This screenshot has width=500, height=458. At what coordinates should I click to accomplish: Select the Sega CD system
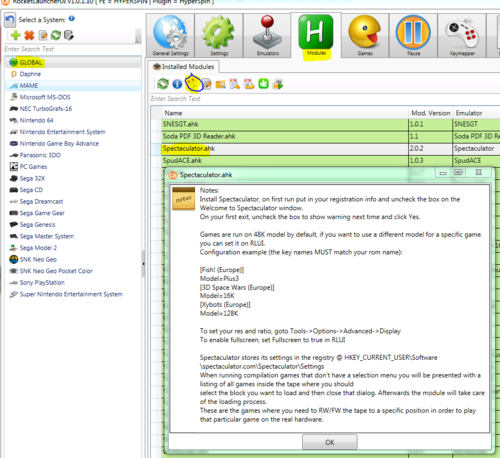tap(73, 190)
